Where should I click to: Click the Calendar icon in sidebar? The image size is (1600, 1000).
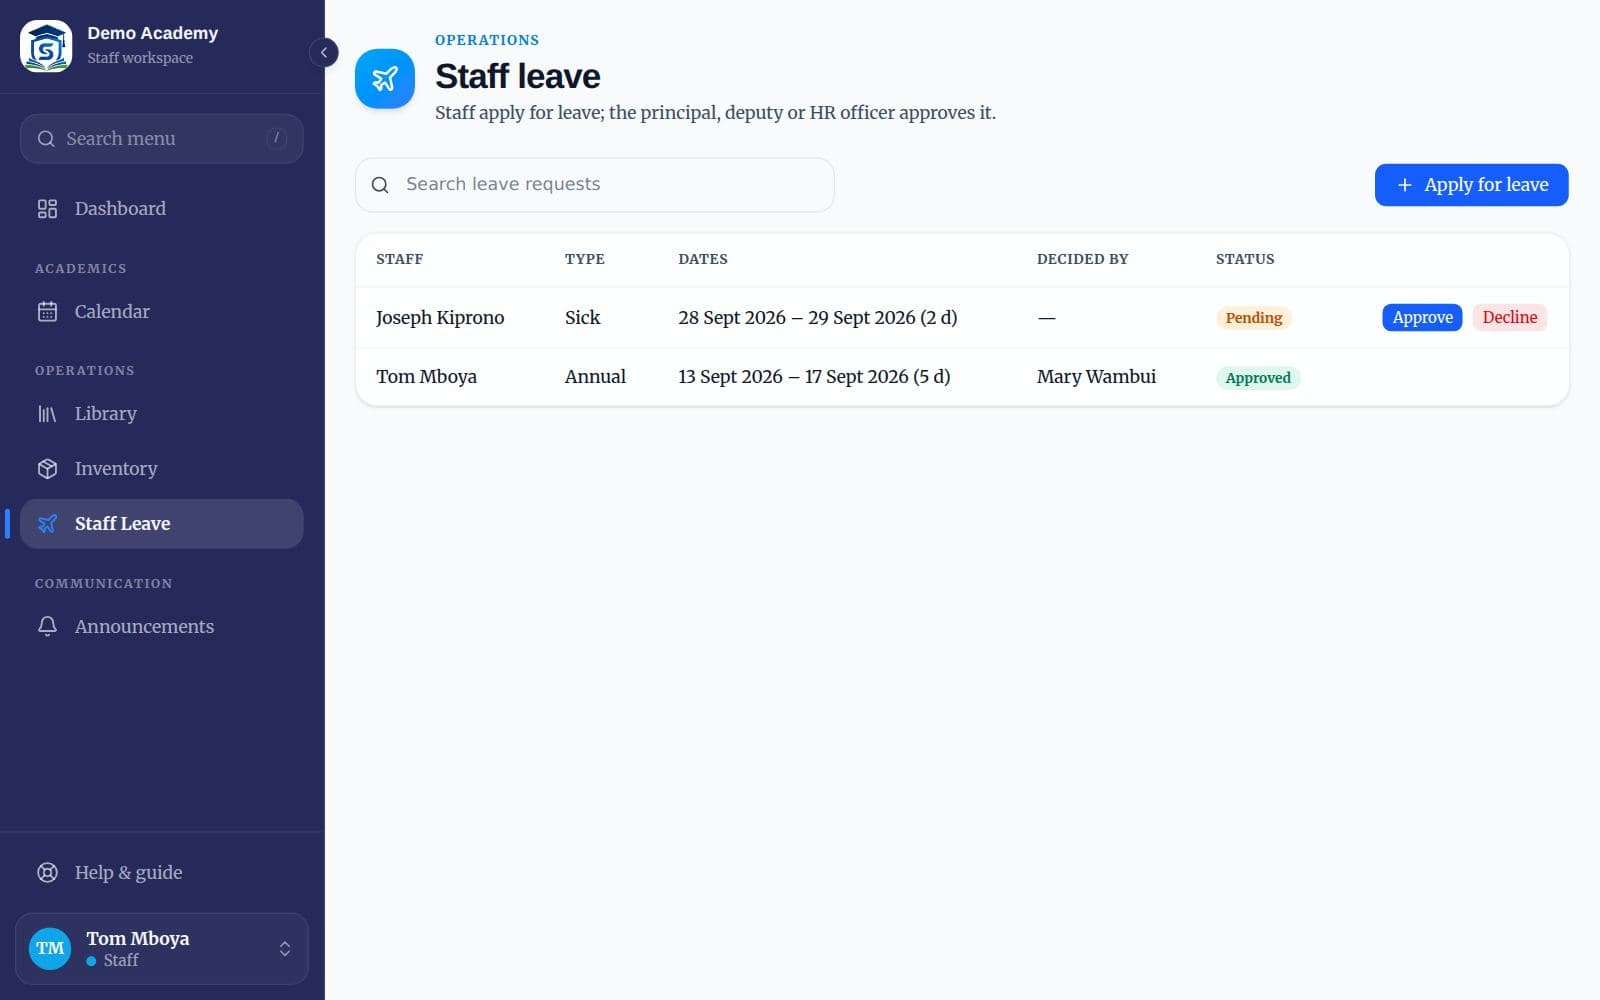tap(47, 312)
